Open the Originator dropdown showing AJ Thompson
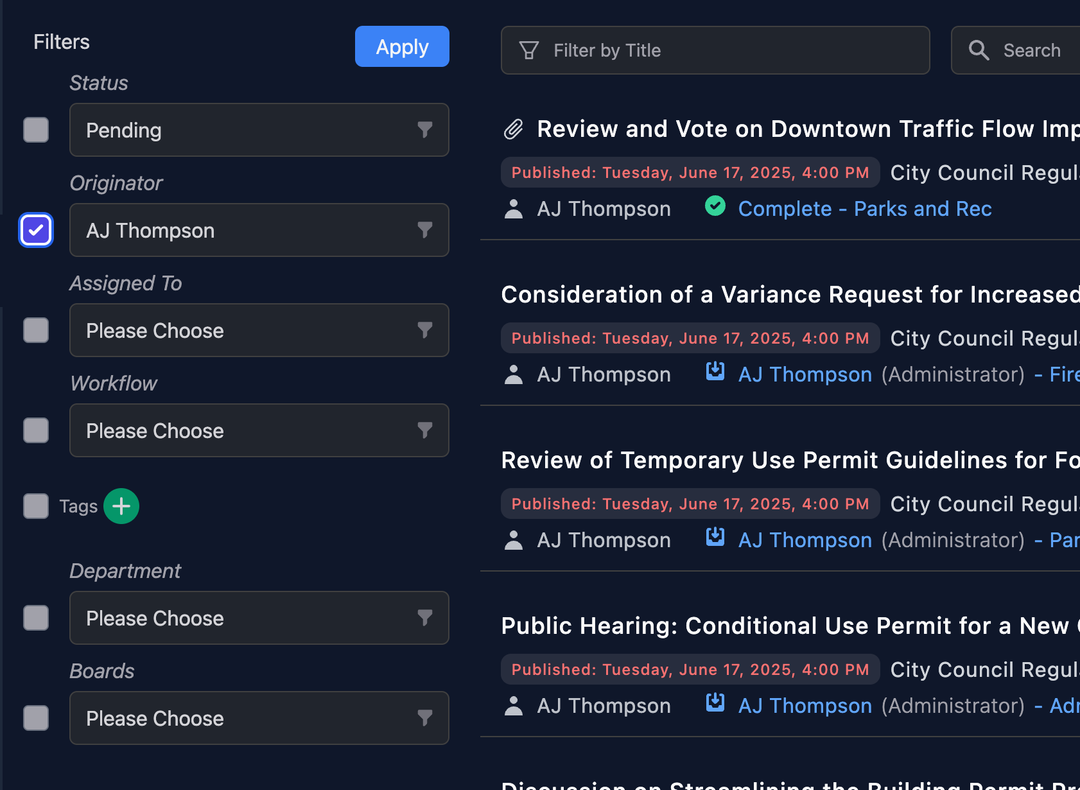Viewport: 1080px width, 790px height. tap(259, 230)
